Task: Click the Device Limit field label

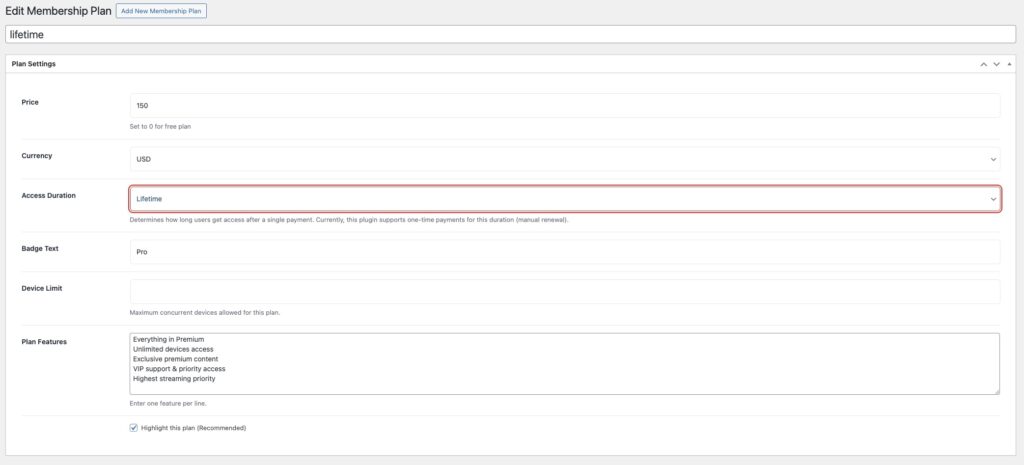Action: pyautogui.click(x=42, y=288)
